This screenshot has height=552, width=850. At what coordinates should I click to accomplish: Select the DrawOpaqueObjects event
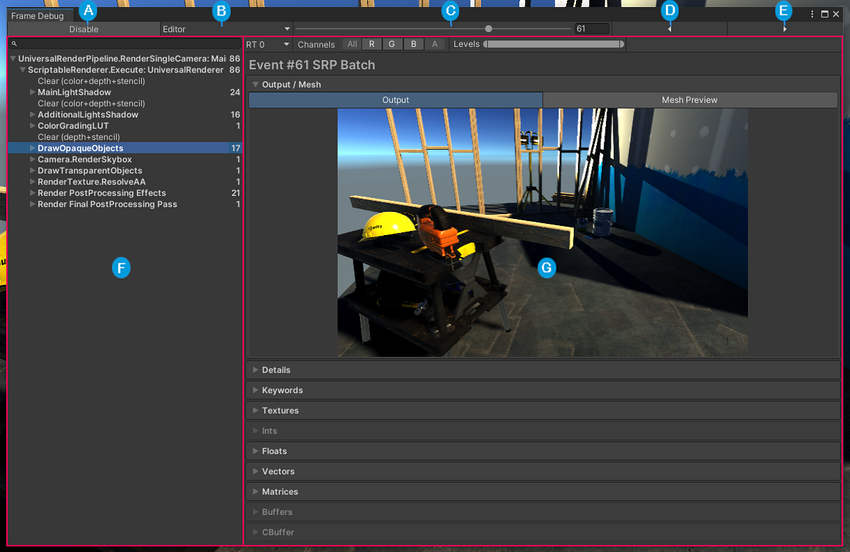click(x=80, y=148)
